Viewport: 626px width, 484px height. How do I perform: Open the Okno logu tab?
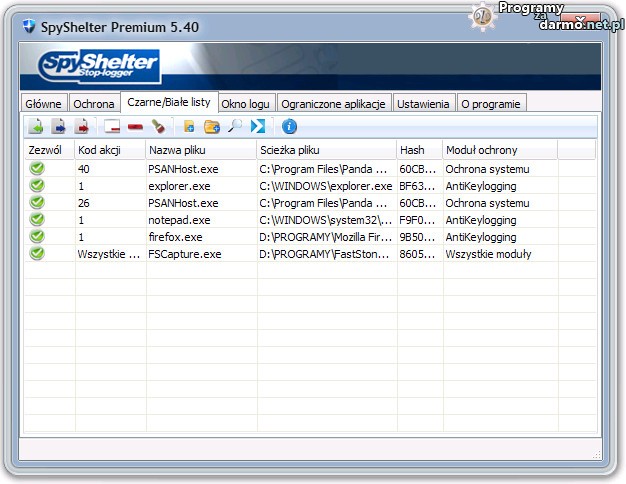(x=245, y=104)
